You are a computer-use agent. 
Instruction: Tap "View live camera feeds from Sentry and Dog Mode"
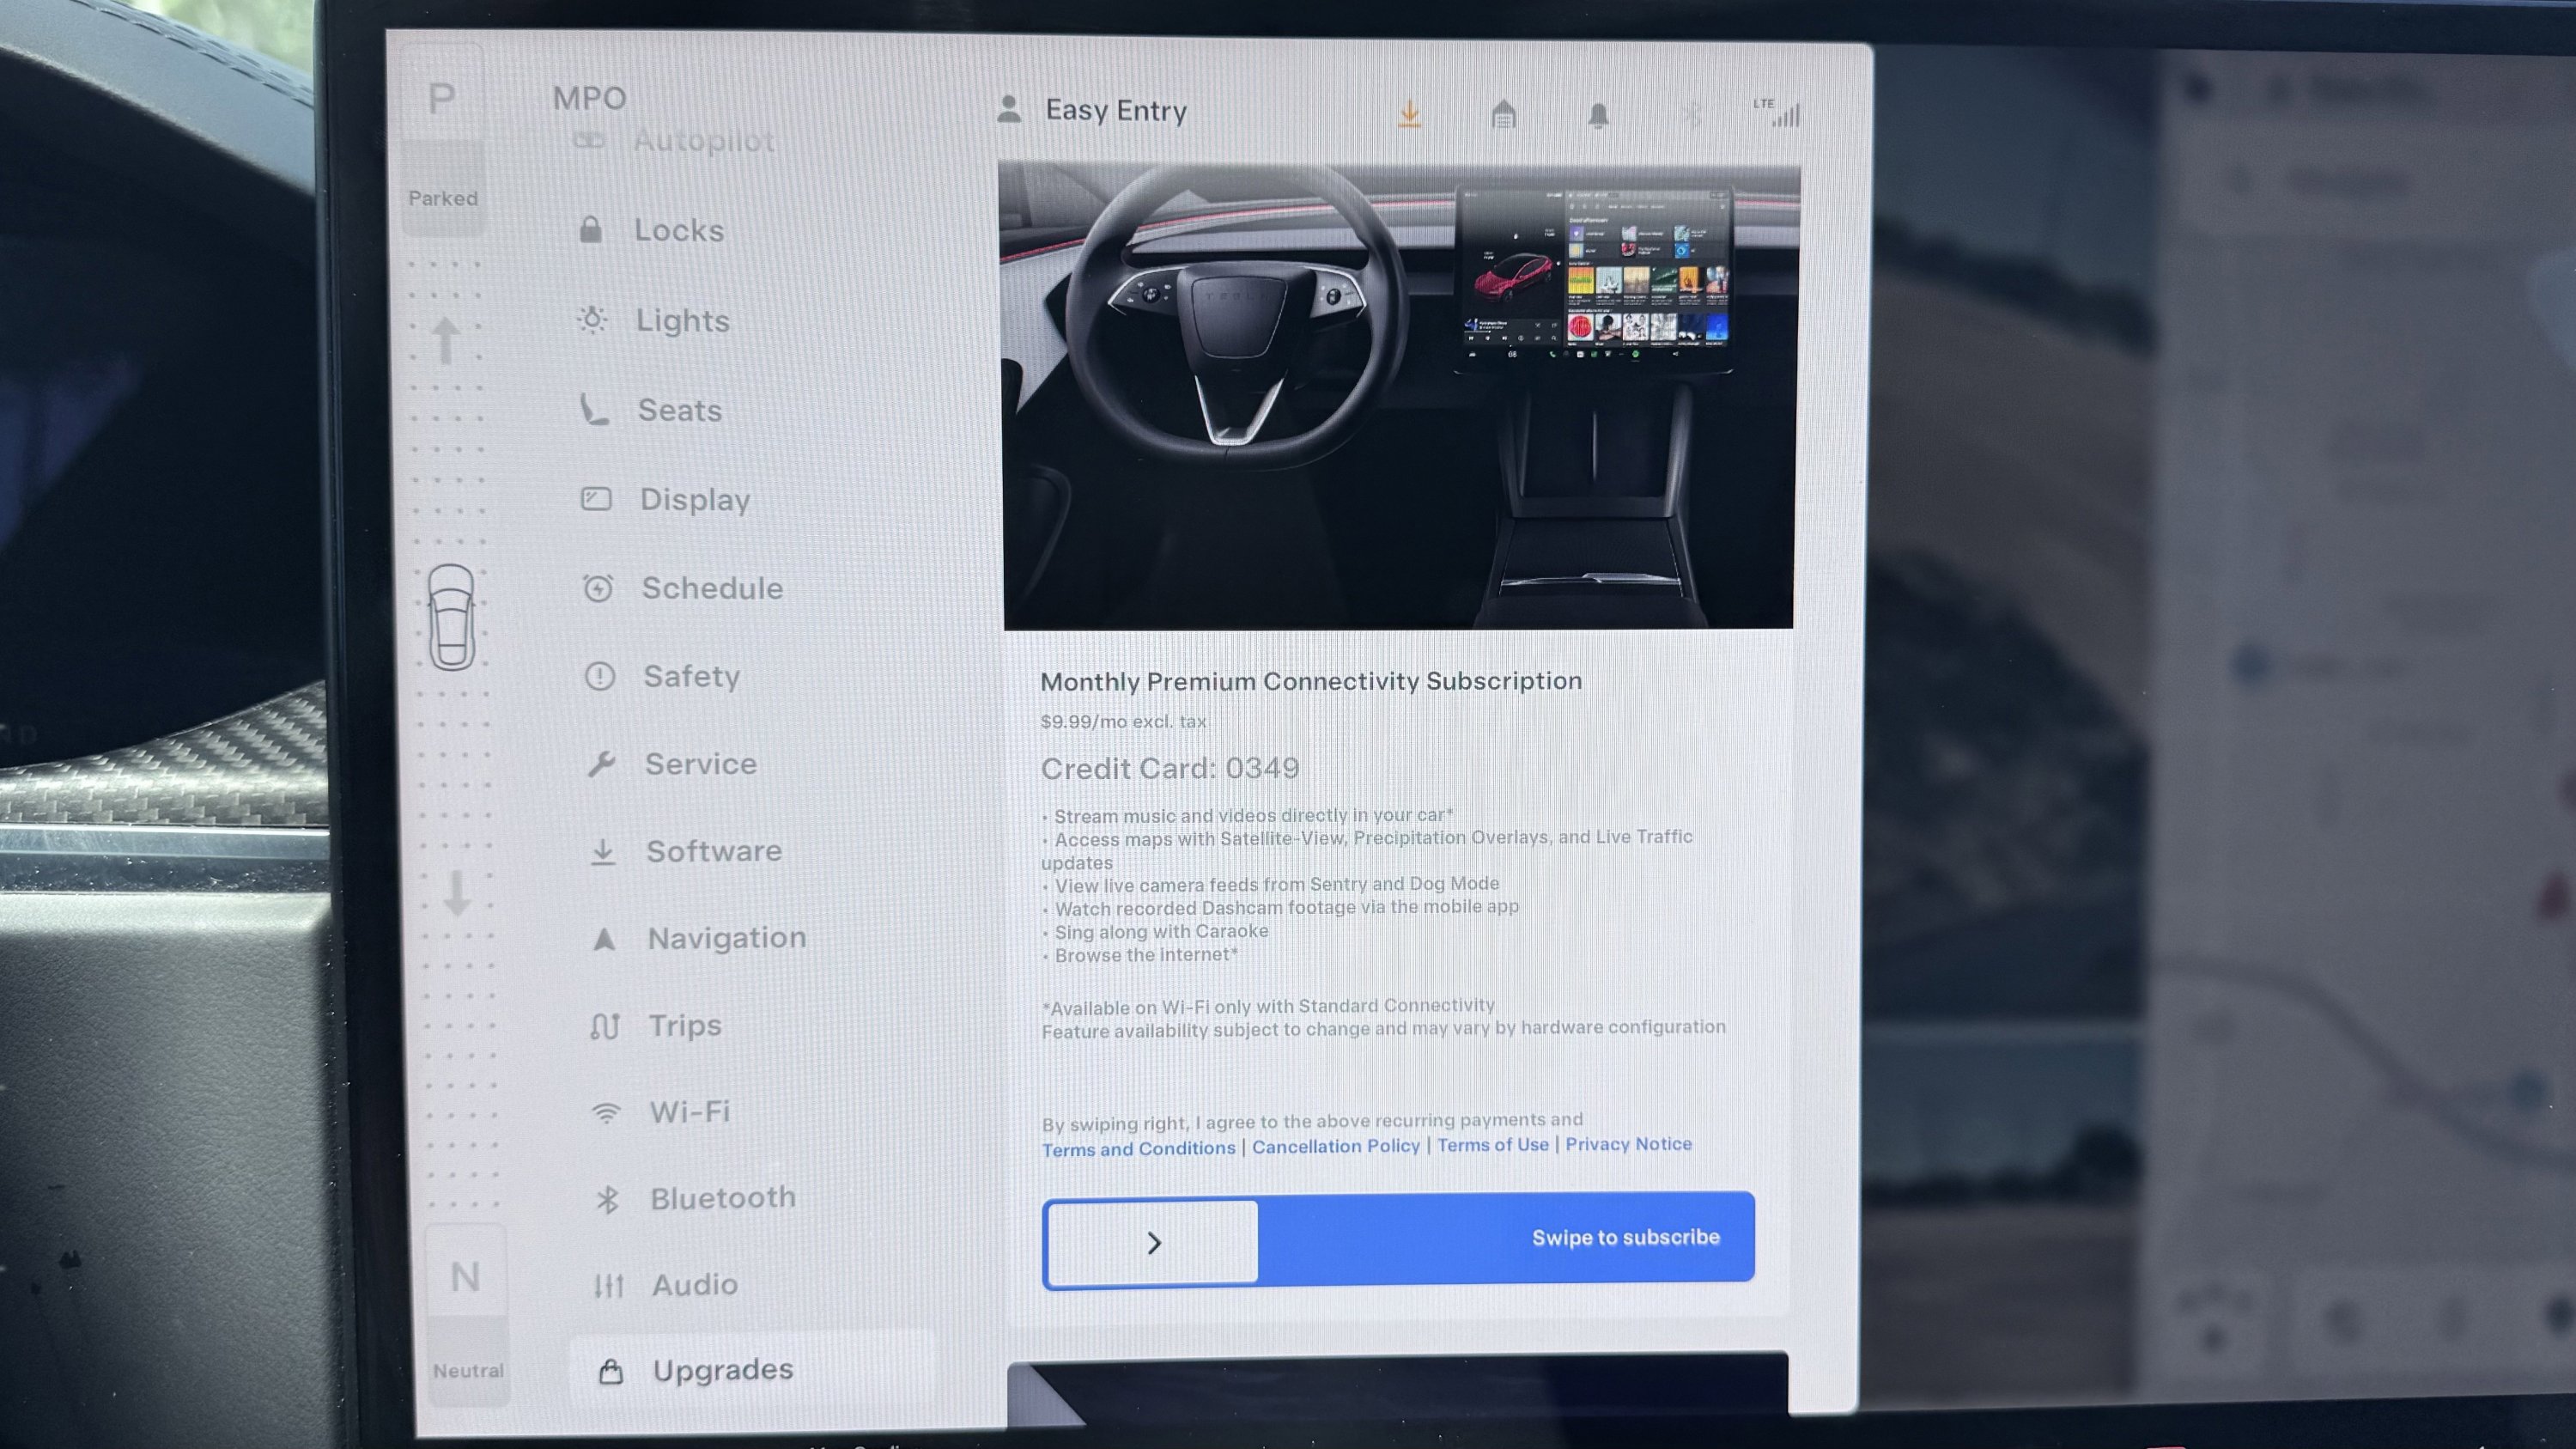[1277, 884]
